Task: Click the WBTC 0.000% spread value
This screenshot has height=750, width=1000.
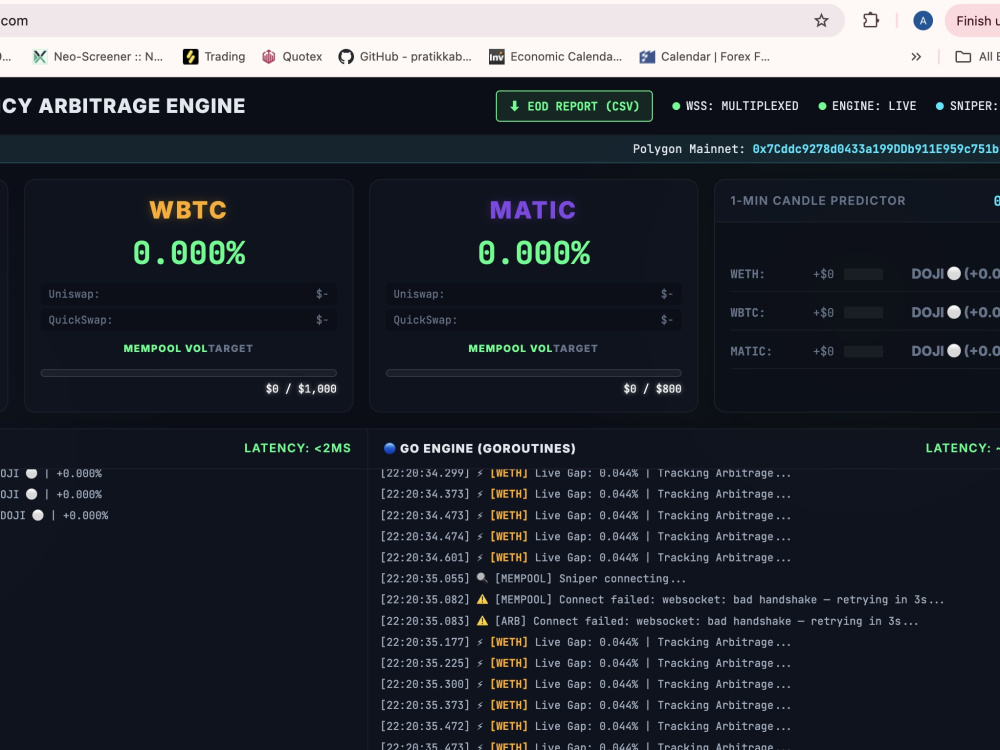Action: point(189,253)
